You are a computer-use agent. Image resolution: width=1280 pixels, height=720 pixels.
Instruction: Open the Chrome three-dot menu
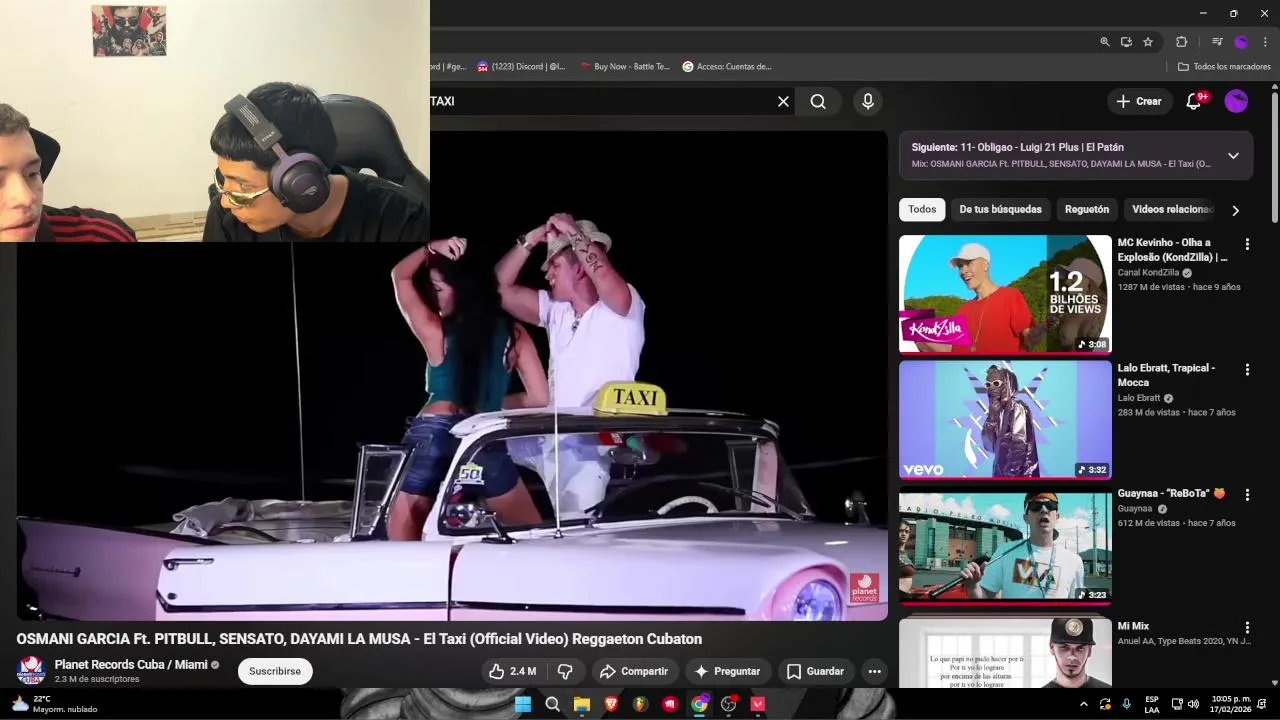click(1266, 42)
